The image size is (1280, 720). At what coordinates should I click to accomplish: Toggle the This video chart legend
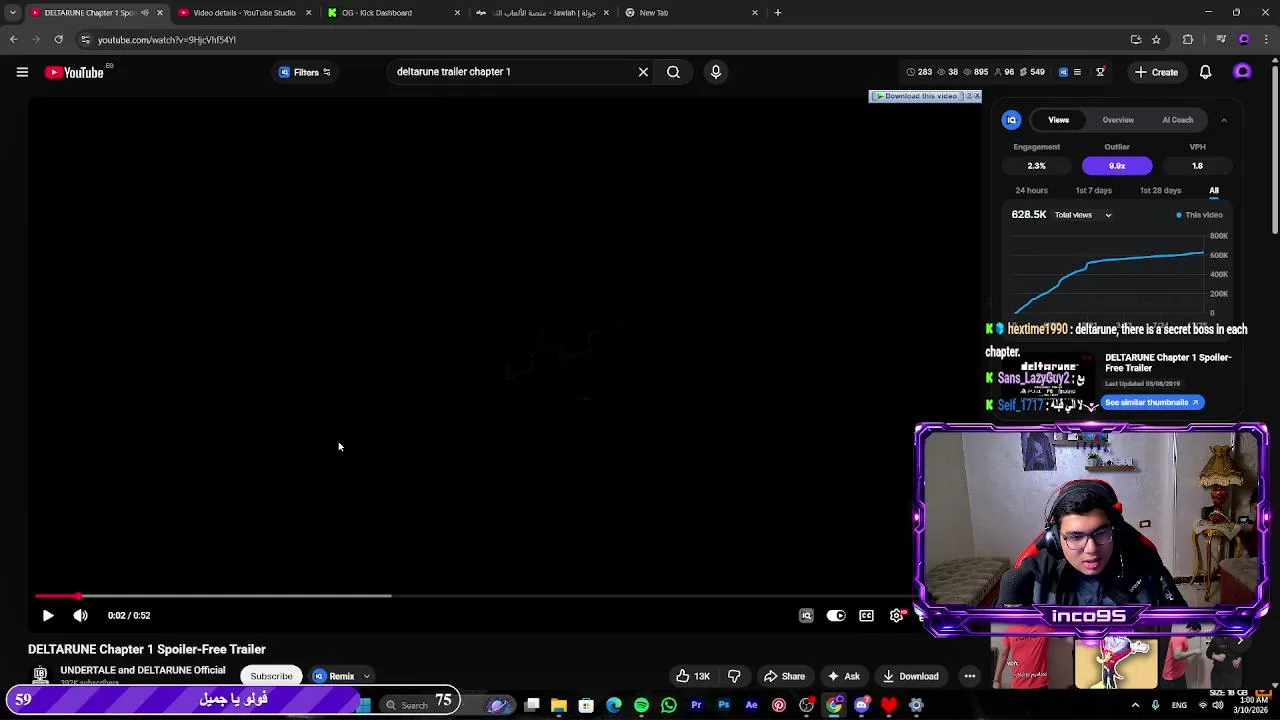[x=1199, y=215]
